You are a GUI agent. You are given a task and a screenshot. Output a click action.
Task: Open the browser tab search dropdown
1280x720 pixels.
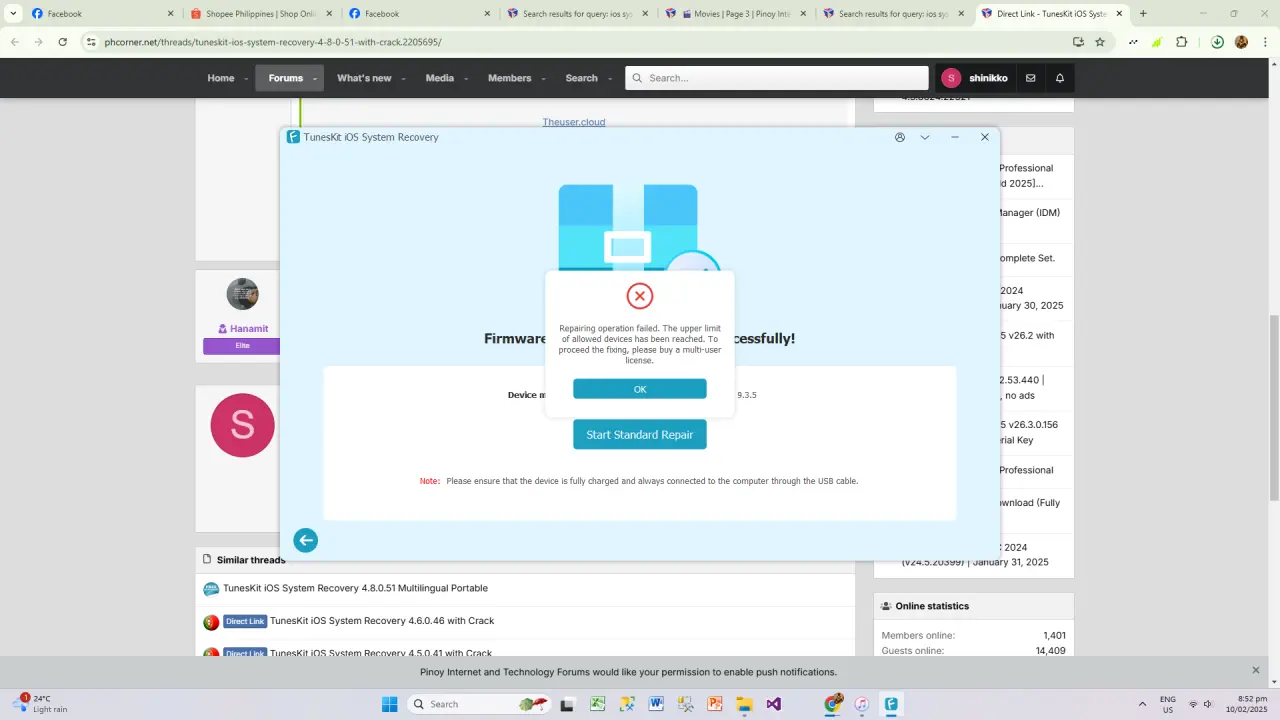(13, 14)
